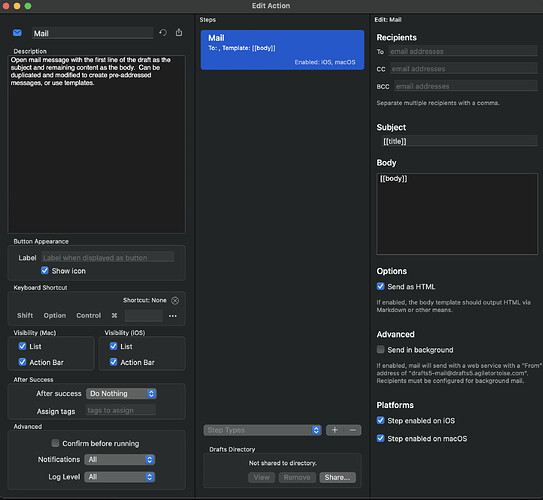Uncheck Step enabled on macOS

point(381,438)
